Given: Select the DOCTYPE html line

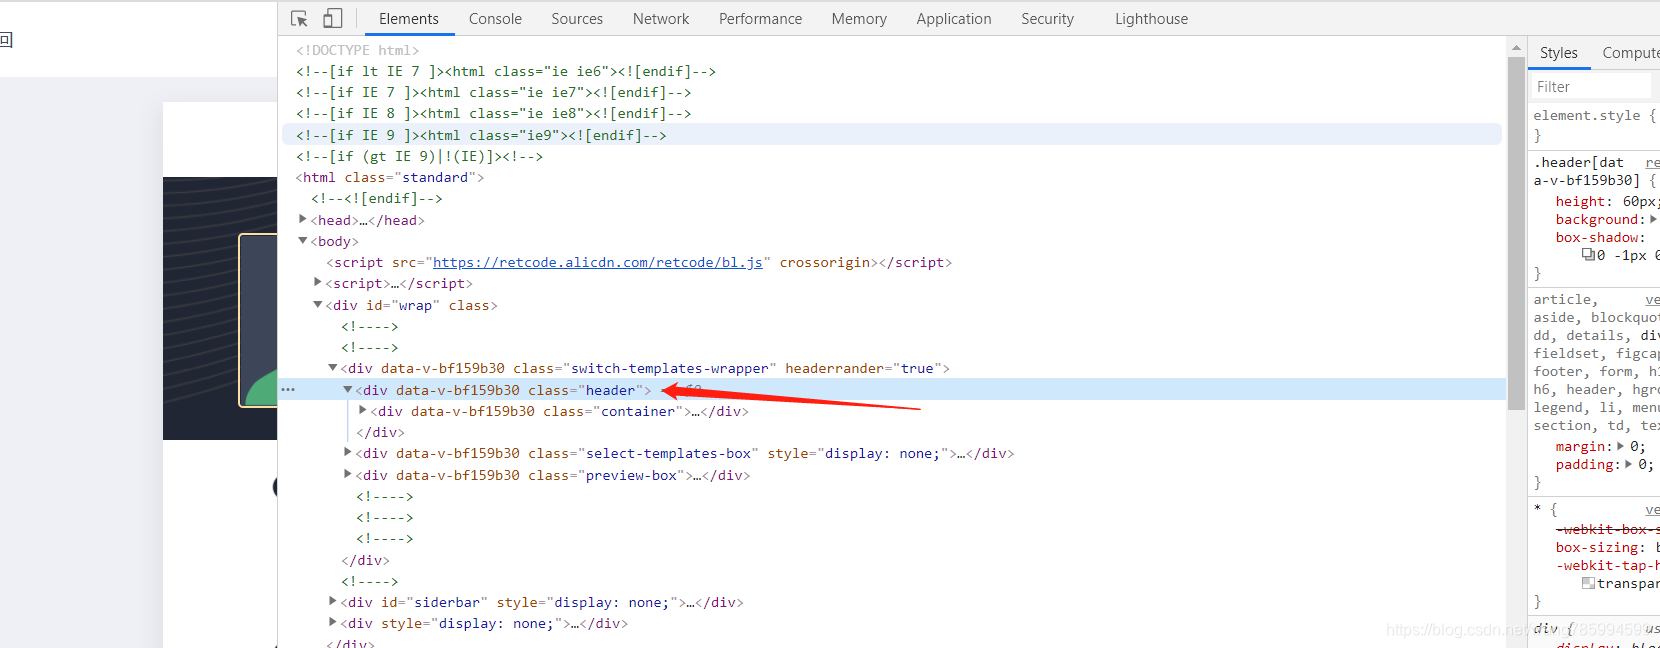Looking at the screenshot, I should coord(357,50).
